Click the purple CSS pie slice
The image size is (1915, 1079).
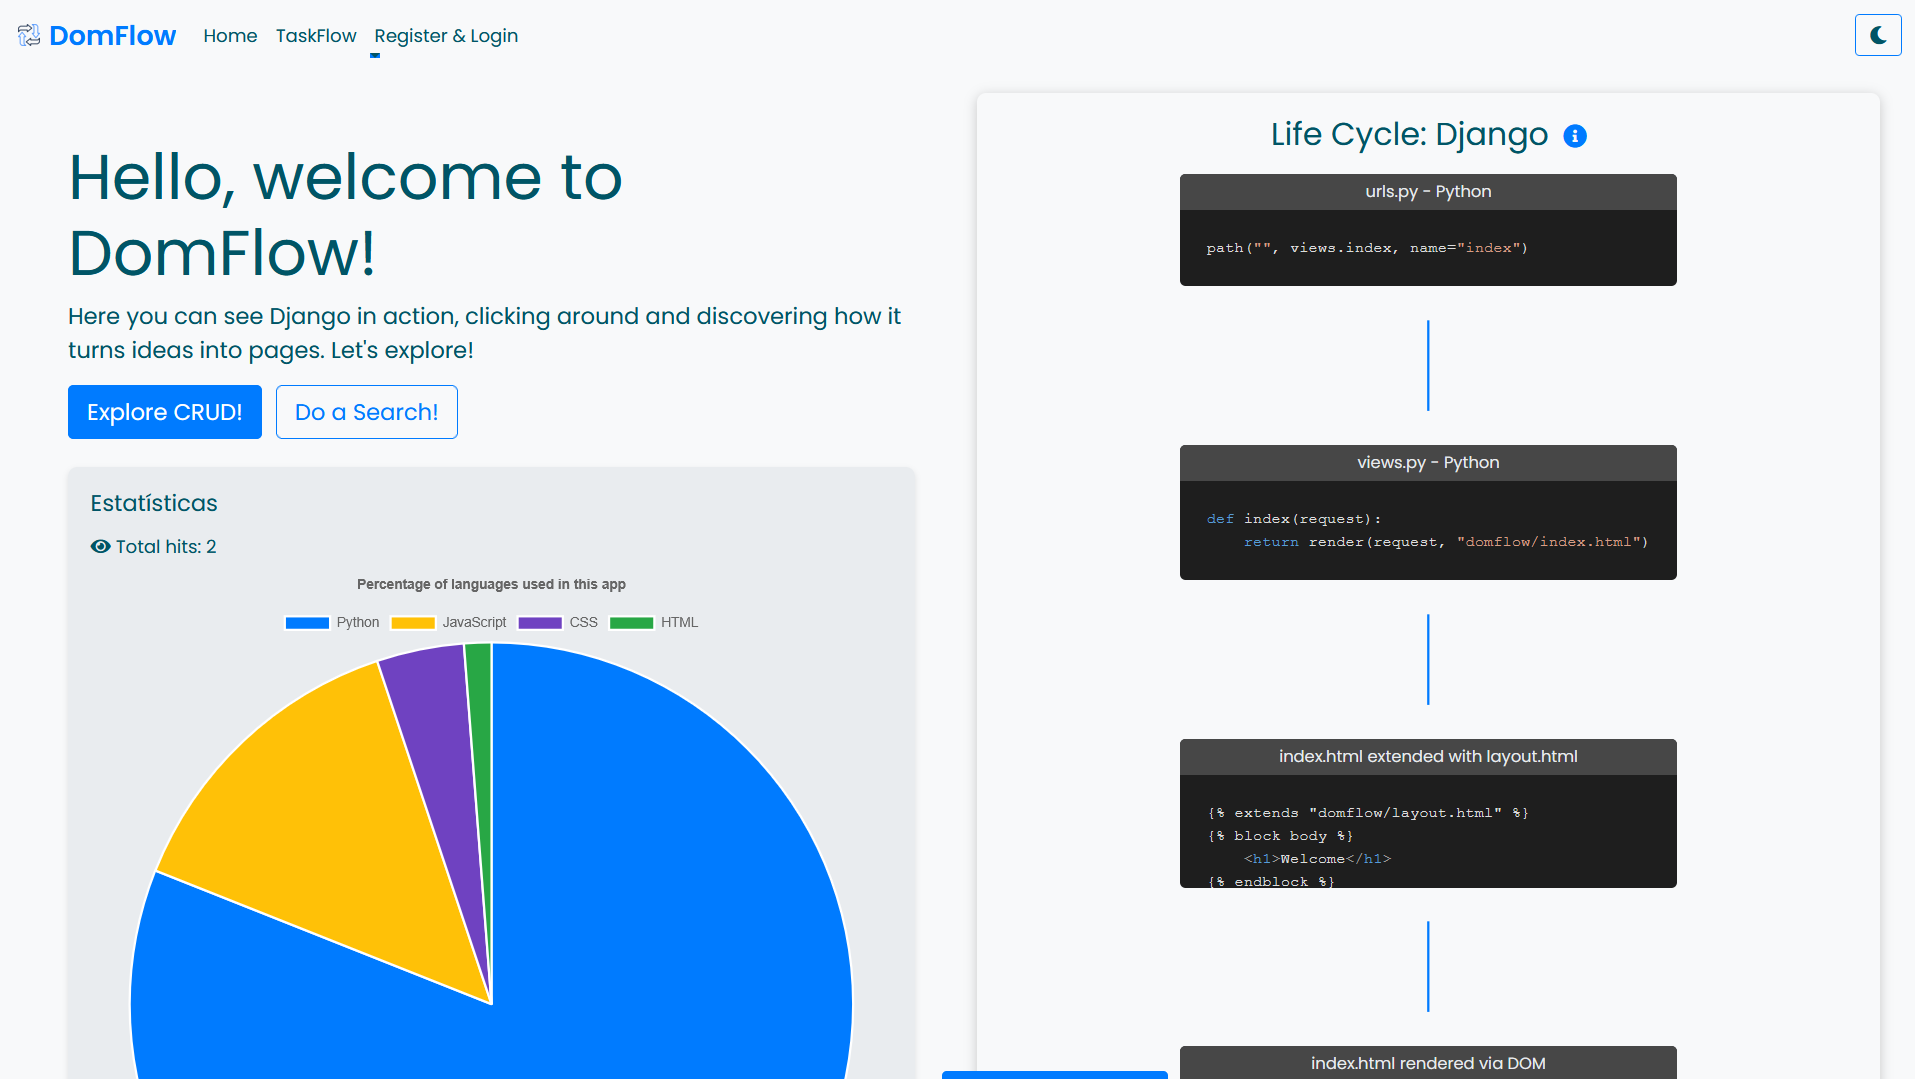point(440,750)
